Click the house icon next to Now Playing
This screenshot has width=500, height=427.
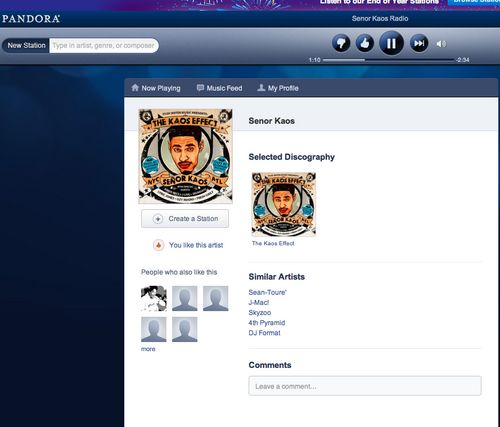(135, 88)
